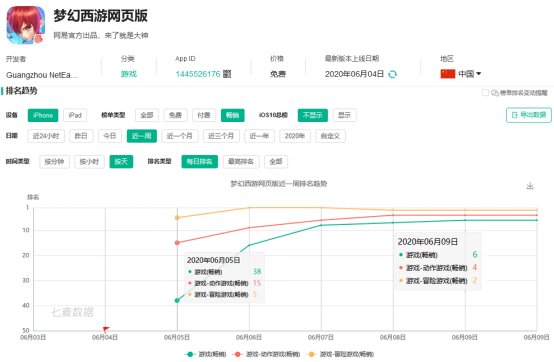Choose 畅销 chart type filter
554x362 pixels.
coord(232,115)
